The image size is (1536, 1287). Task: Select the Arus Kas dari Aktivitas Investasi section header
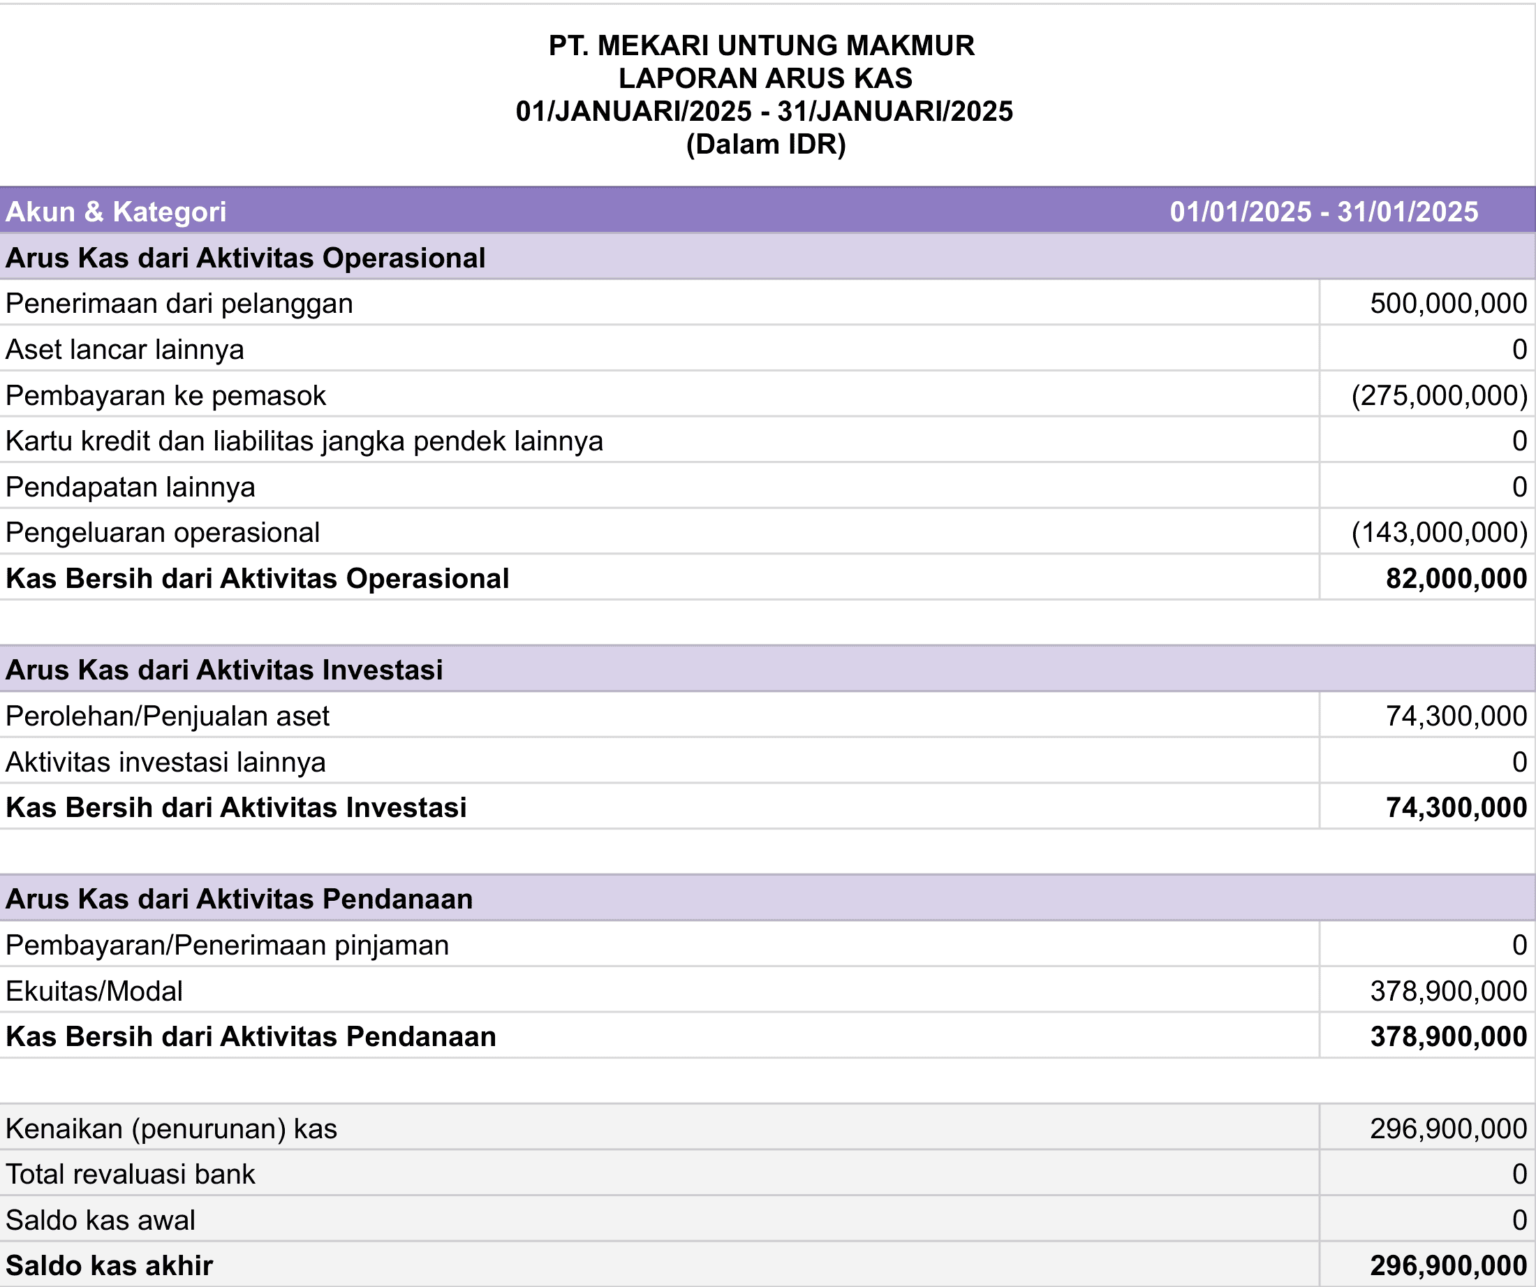pos(224,670)
